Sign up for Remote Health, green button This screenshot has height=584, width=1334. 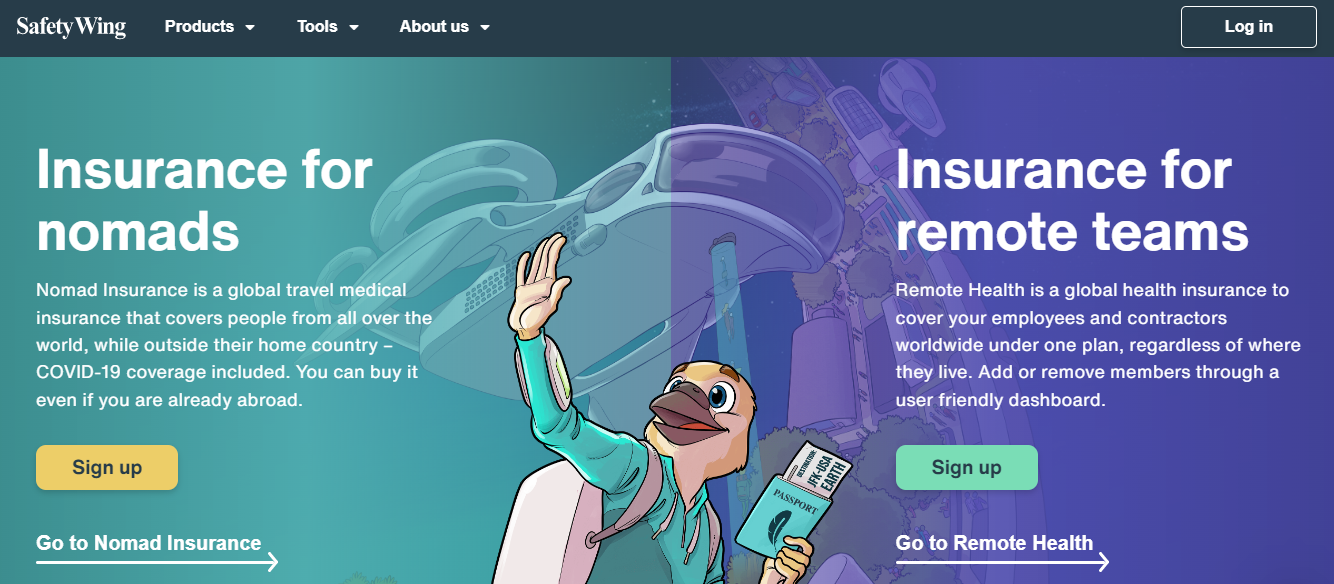click(x=966, y=467)
